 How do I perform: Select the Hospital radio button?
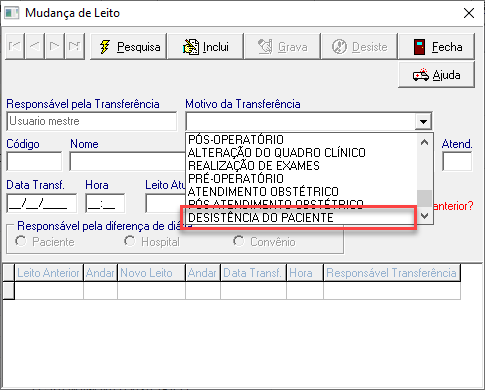pos(129,241)
